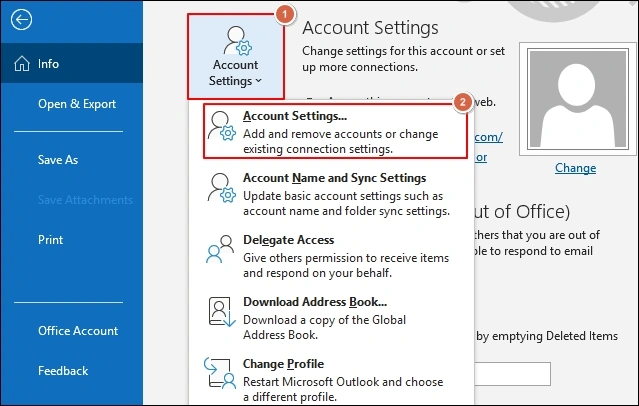Open the Account Settings dropdown button
The height and width of the screenshot is (406, 639).
point(236,56)
